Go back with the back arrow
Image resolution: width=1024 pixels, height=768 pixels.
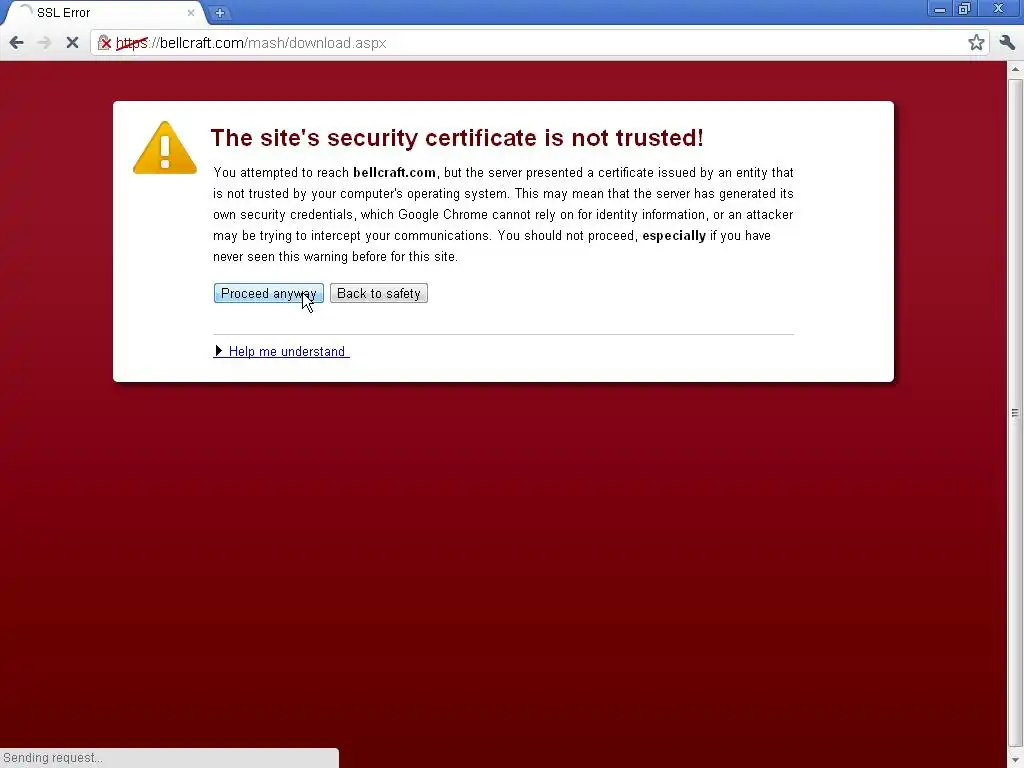[x=16, y=43]
